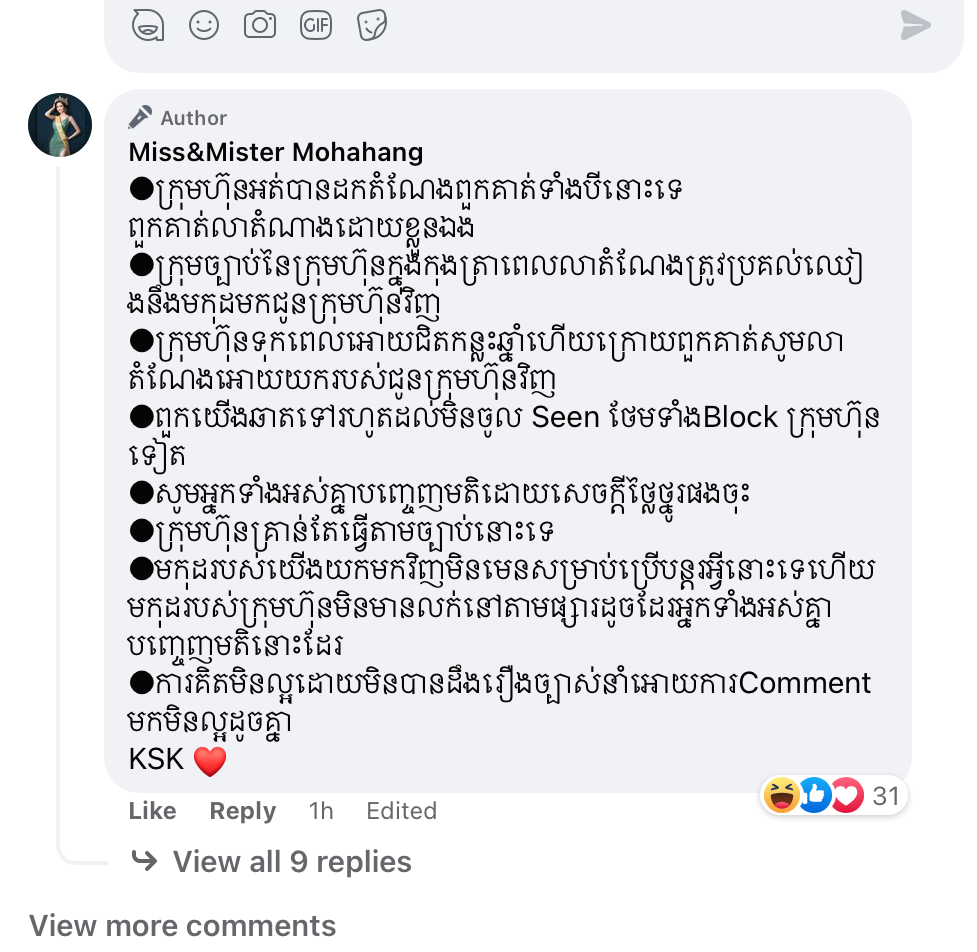Click the red heart Love reaction icon
This screenshot has width=977, height=952.
(846, 796)
